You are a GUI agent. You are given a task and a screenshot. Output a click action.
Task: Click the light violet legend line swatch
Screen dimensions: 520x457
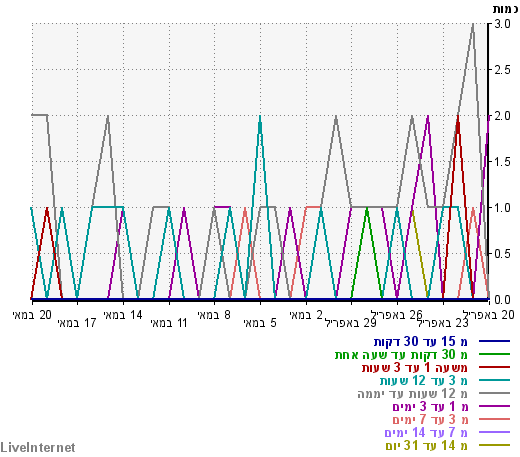494,432
